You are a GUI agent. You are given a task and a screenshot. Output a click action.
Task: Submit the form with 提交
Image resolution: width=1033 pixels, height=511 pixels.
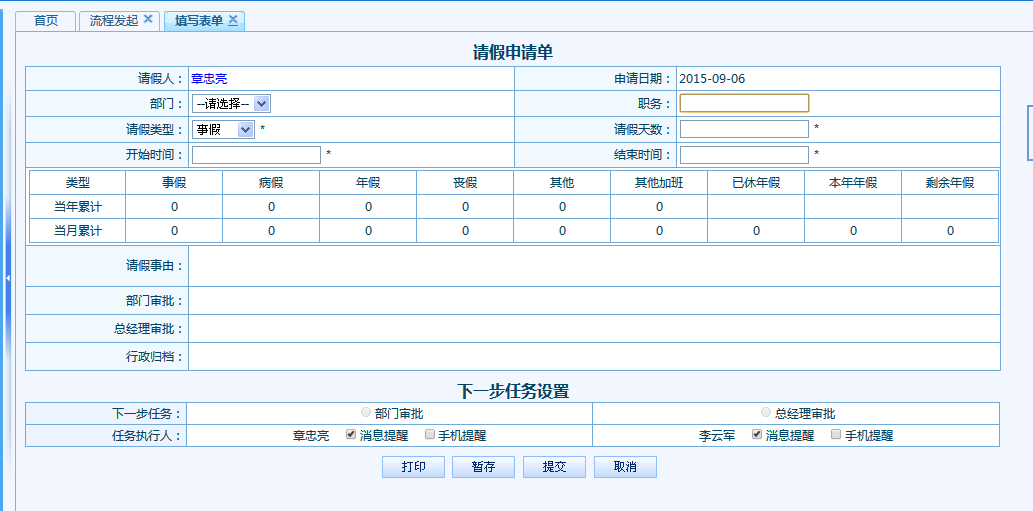(554, 467)
